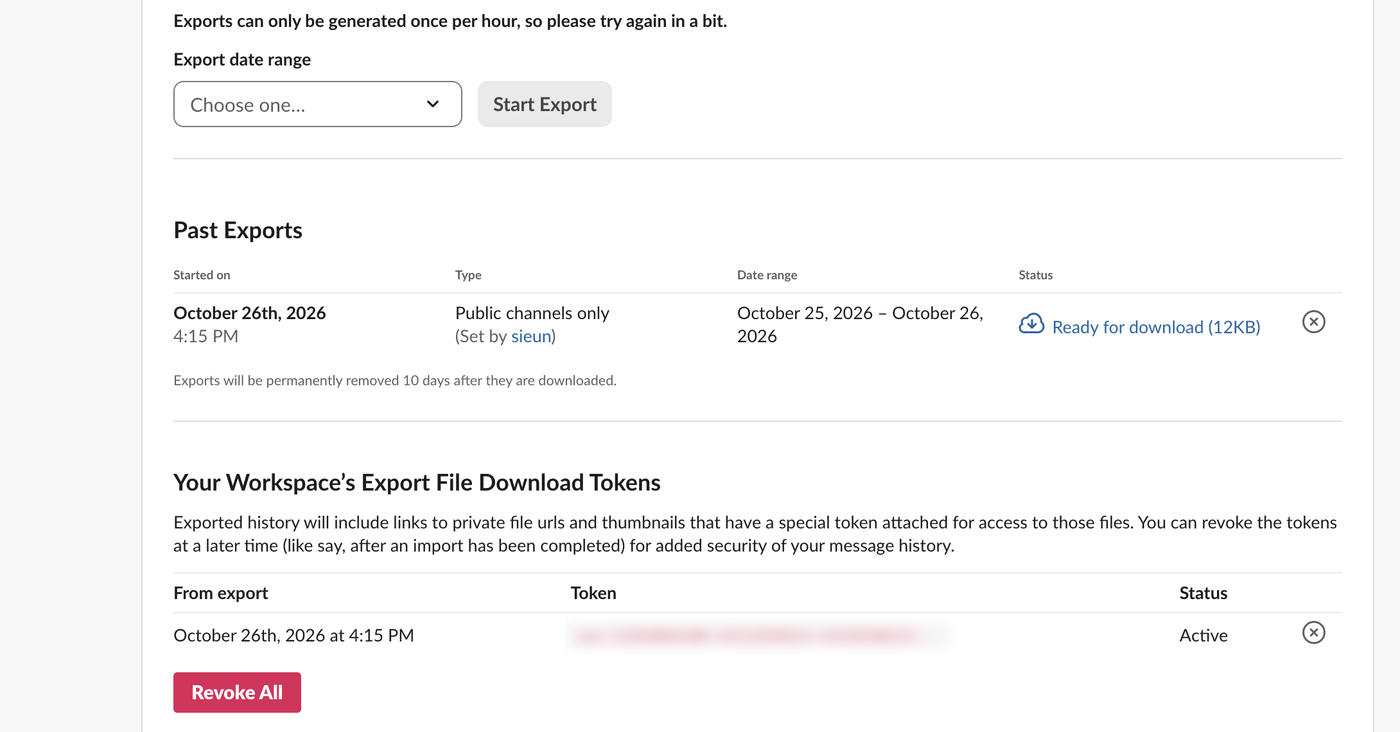Click the 'Token' column header
Viewport: 1400px width, 732px height.
593,593
